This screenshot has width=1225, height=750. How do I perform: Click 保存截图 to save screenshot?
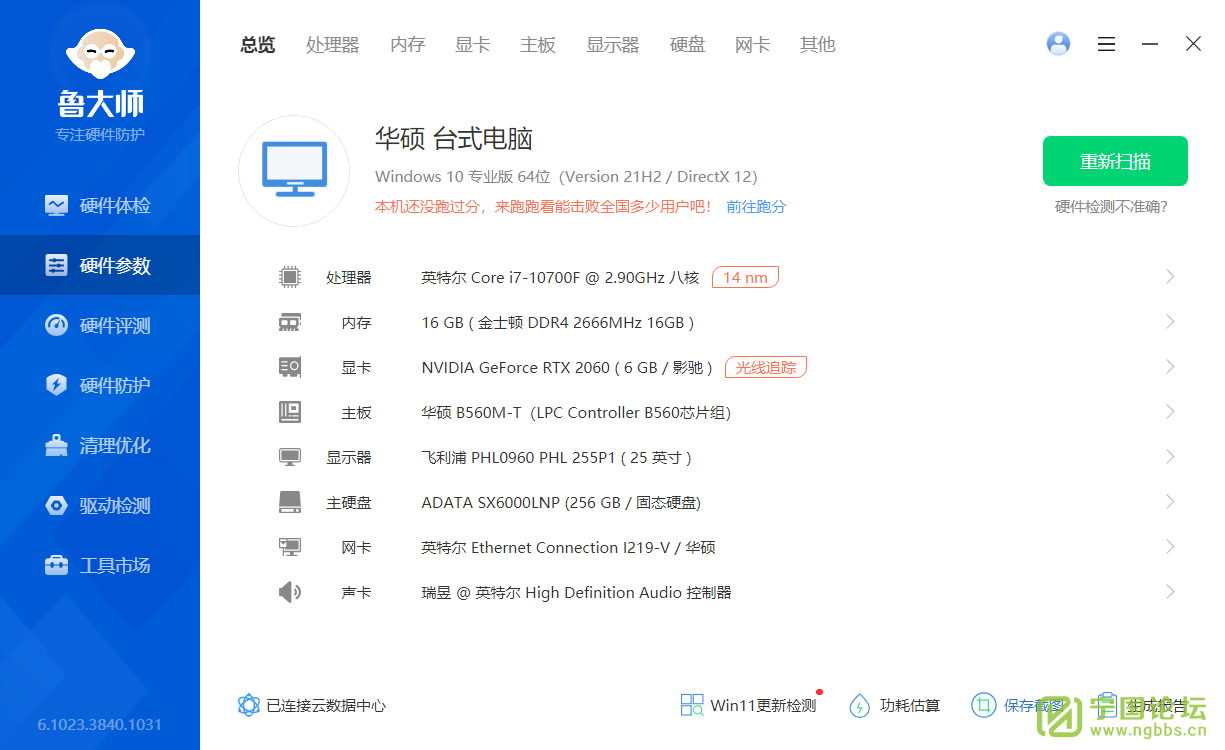[1019, 705]
